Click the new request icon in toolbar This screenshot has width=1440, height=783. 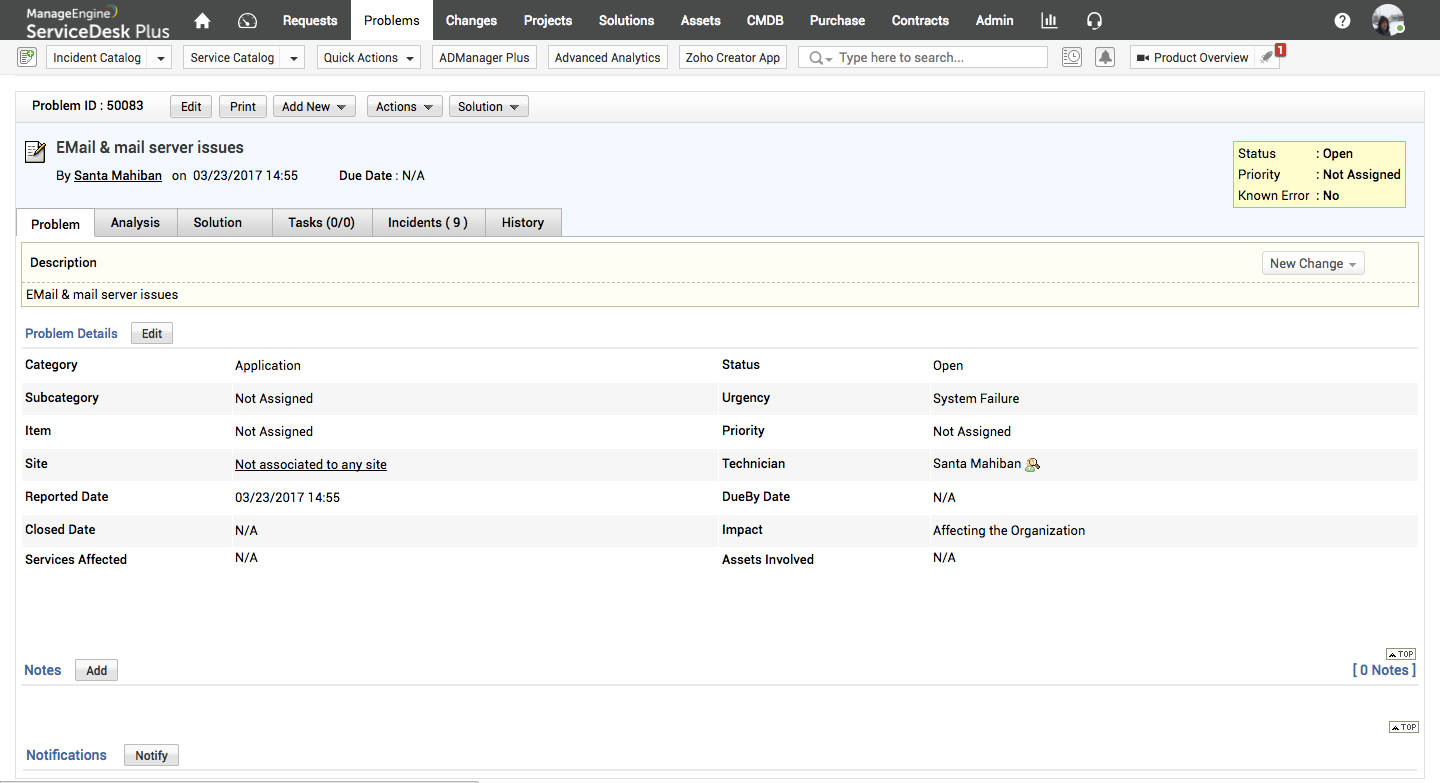click(27, 58)
